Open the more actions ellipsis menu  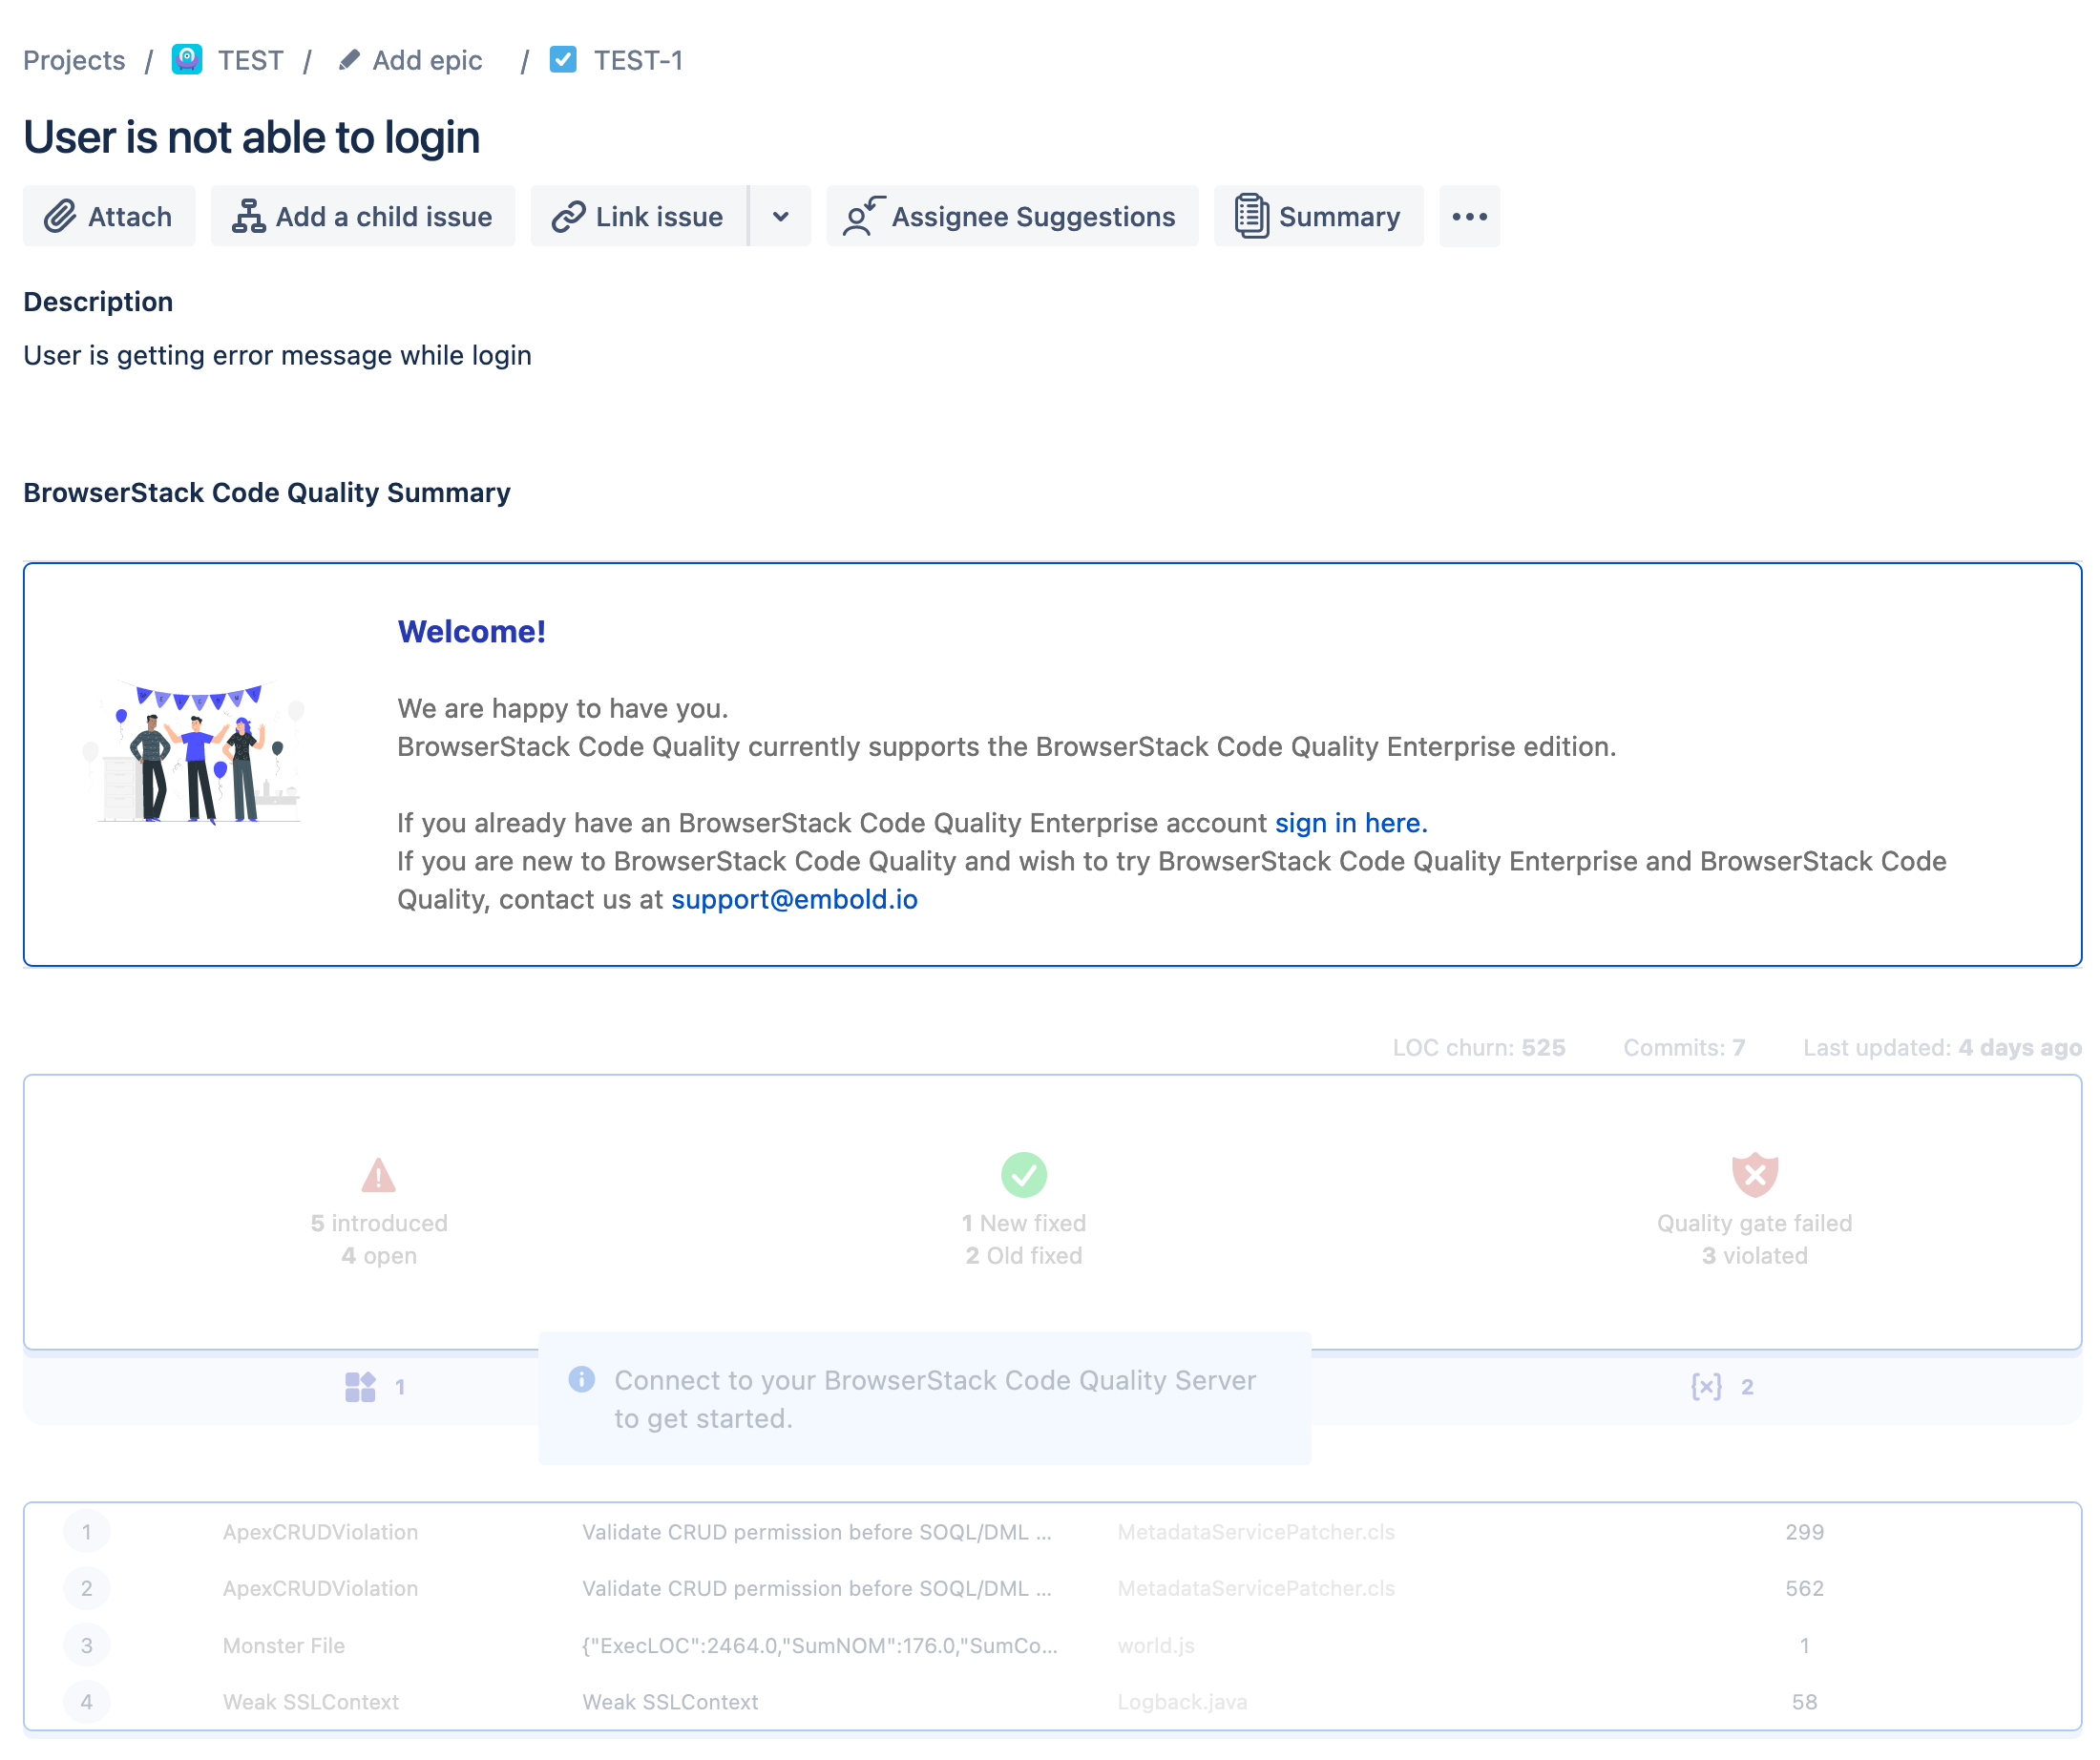pos(1469,216)
